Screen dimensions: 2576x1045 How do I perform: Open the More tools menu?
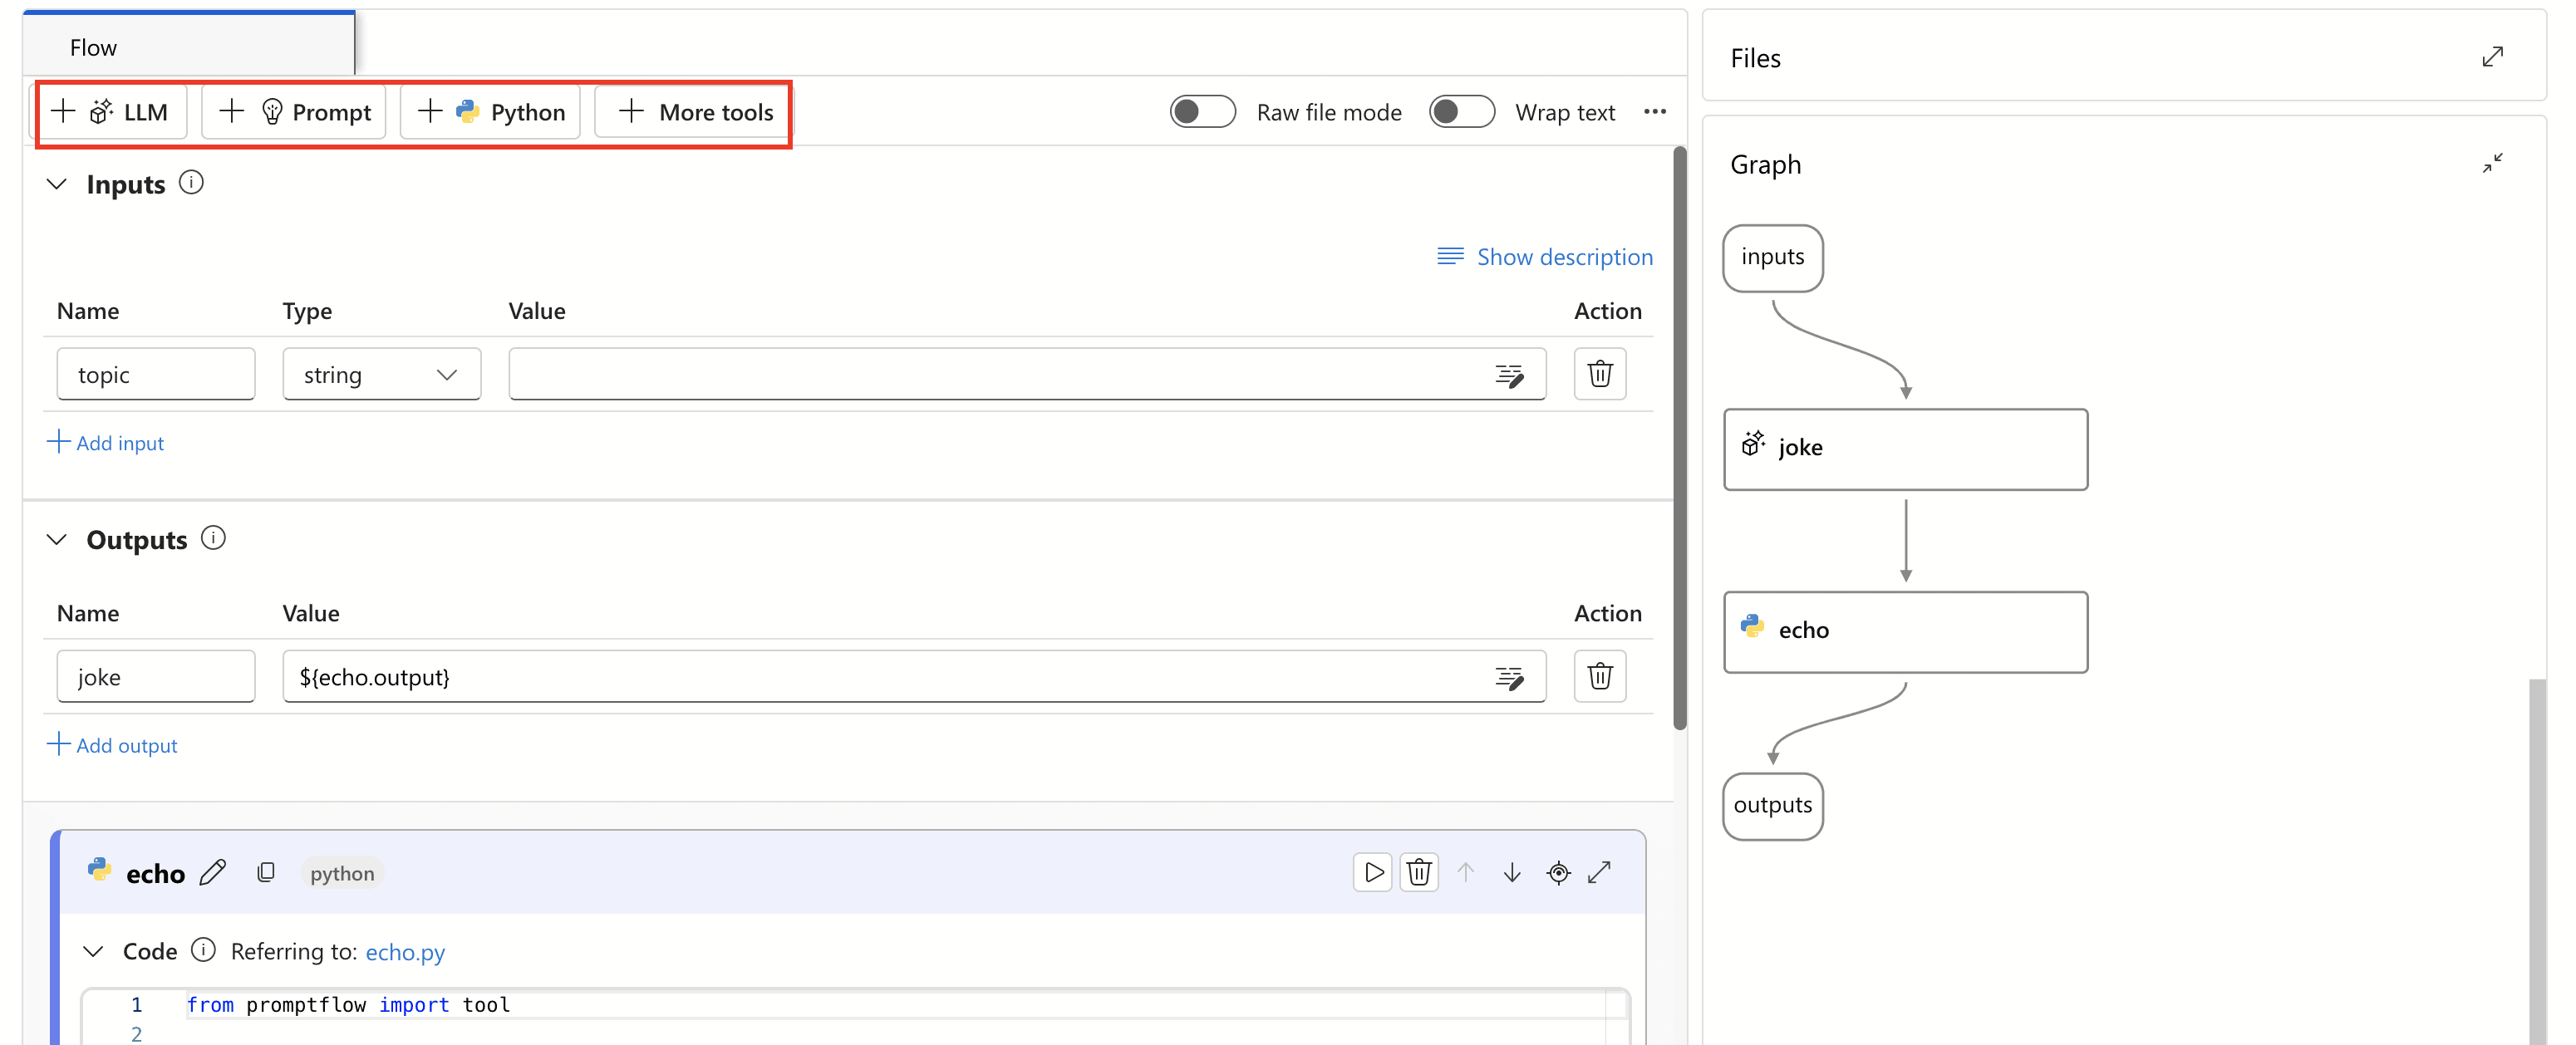[x=692, y=111]
